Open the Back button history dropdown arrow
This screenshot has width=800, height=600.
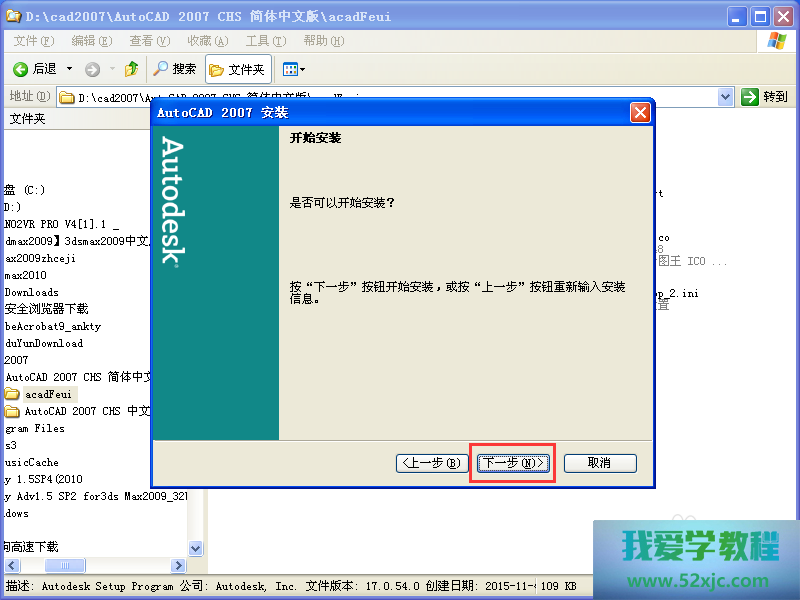point(69,69)
